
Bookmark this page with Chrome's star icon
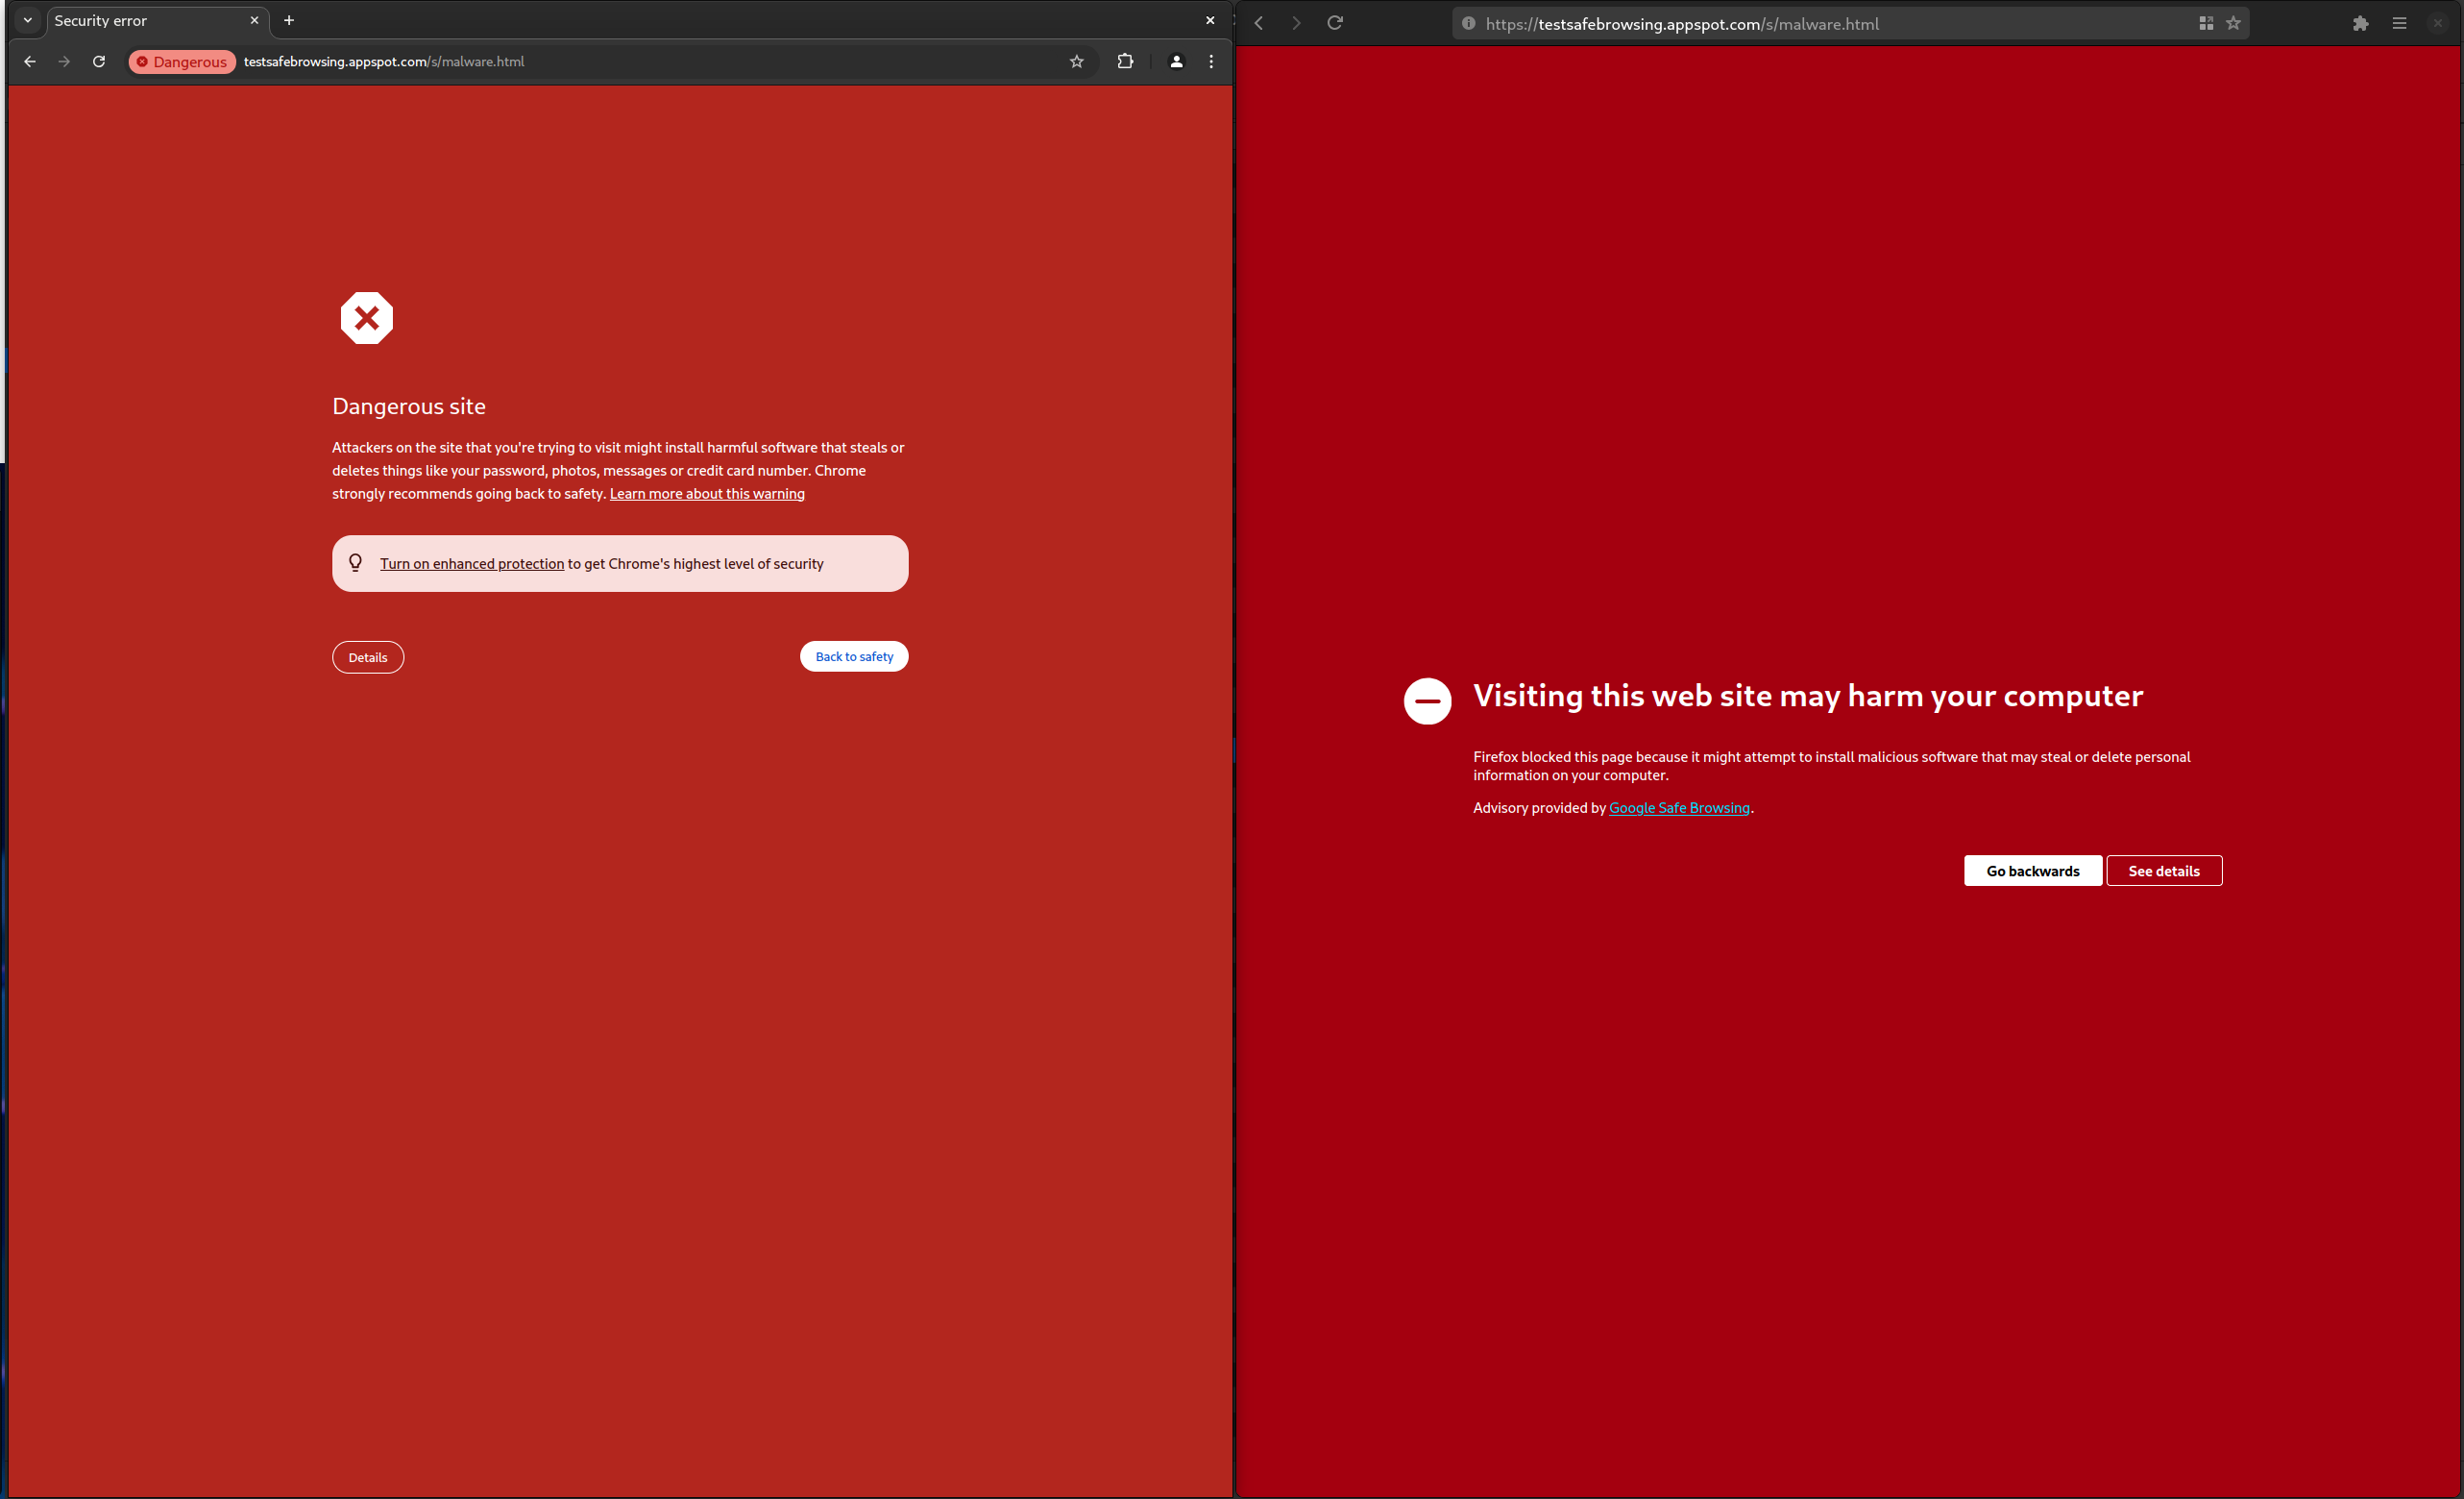point(1076,61)
